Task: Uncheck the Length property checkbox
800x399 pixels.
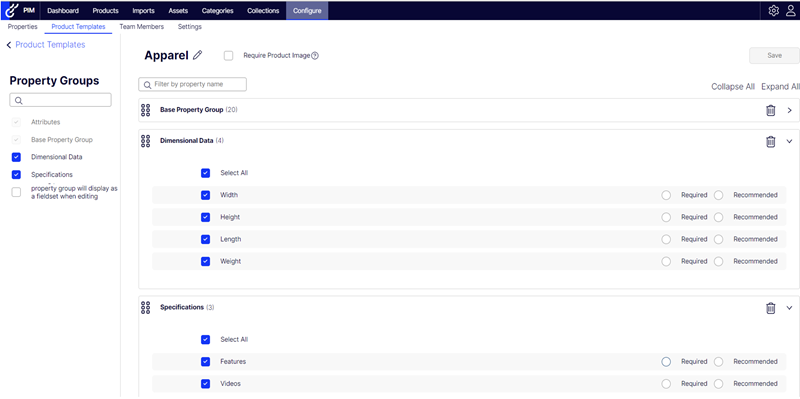Action: (205, 239)
